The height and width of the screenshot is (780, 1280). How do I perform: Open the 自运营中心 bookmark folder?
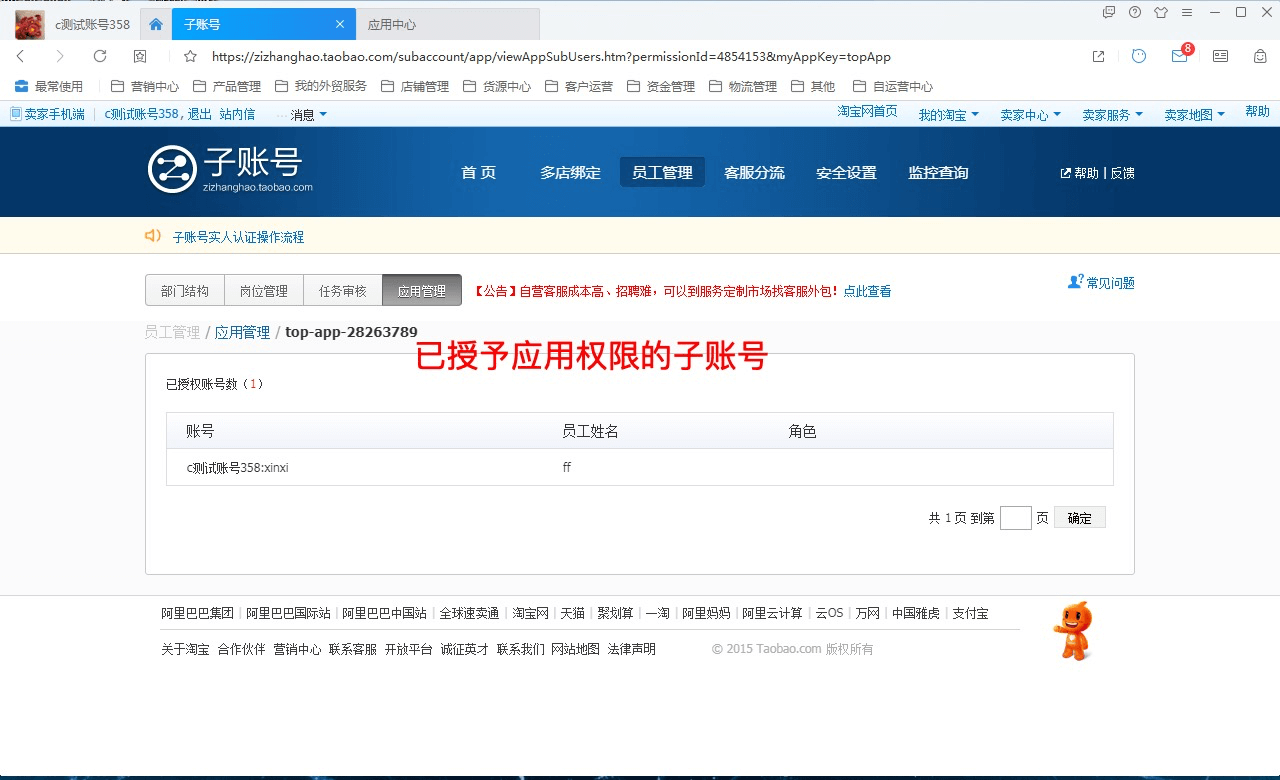[x=893, y=86]
